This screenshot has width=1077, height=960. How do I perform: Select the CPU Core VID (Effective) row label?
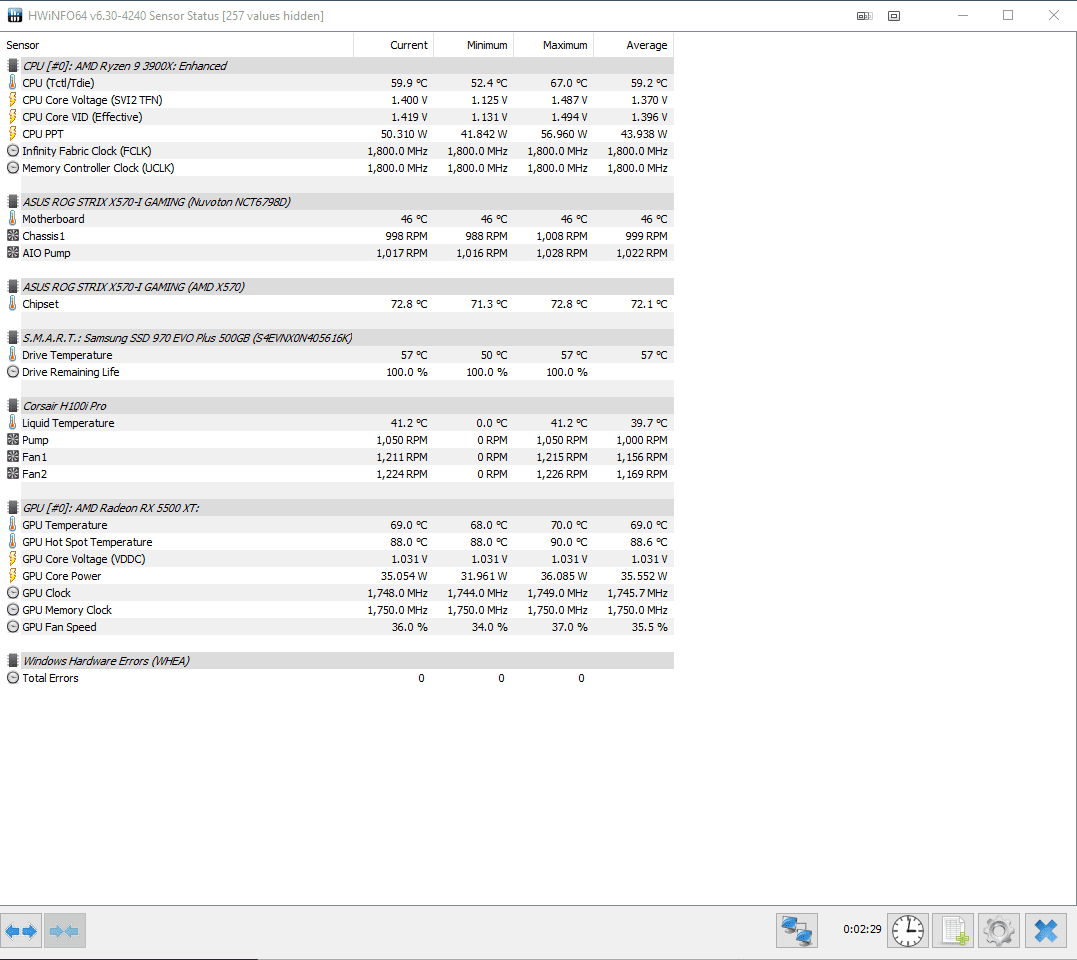[x=82, y=117]
